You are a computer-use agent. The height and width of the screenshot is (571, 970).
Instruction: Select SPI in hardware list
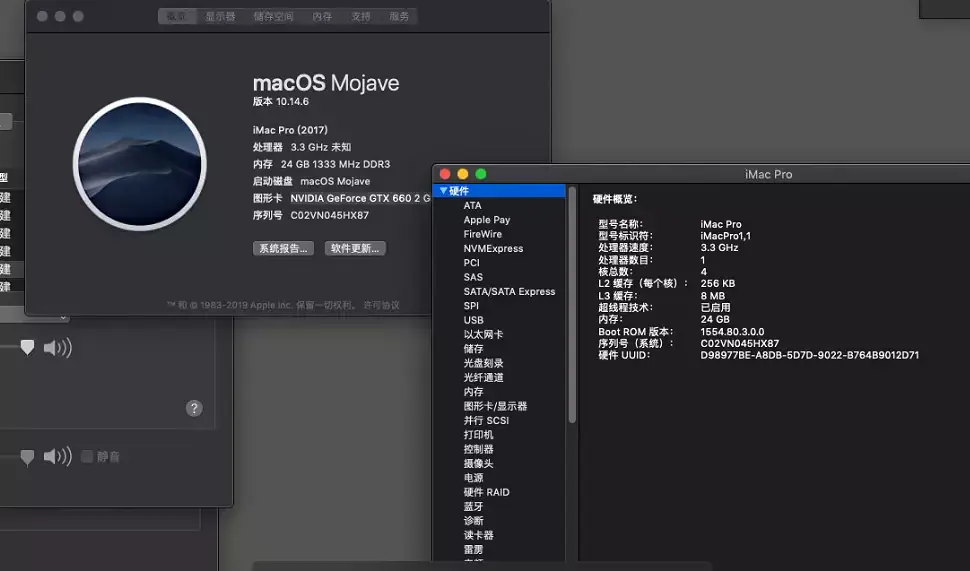pyautogui.click(x=471, y=306)
